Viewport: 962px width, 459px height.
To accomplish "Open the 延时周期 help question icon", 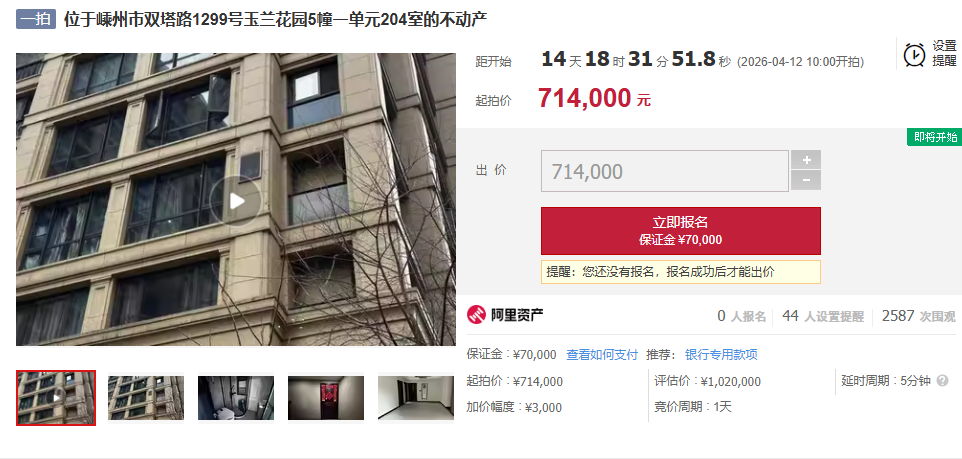I will click(x=942, y=380).
